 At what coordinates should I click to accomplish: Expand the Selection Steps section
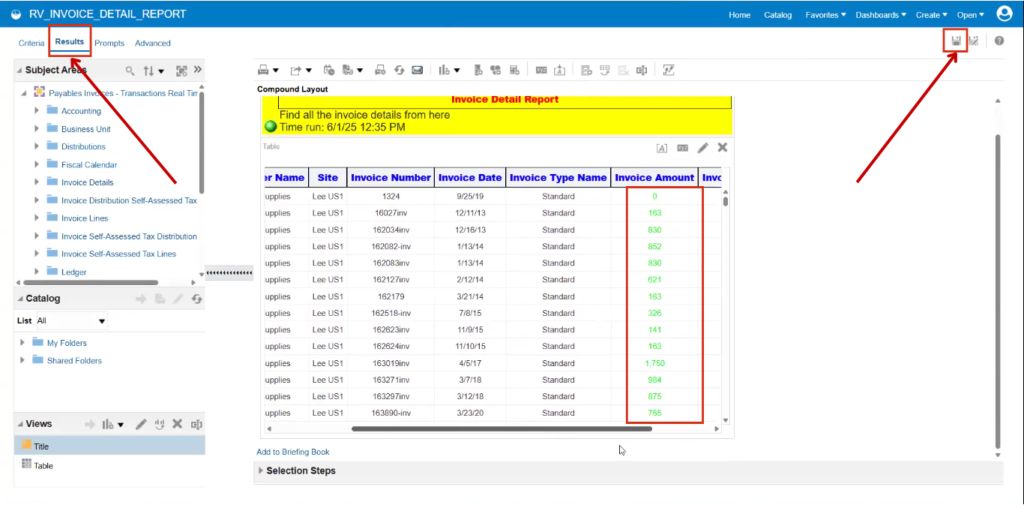(x=261, y=470)
